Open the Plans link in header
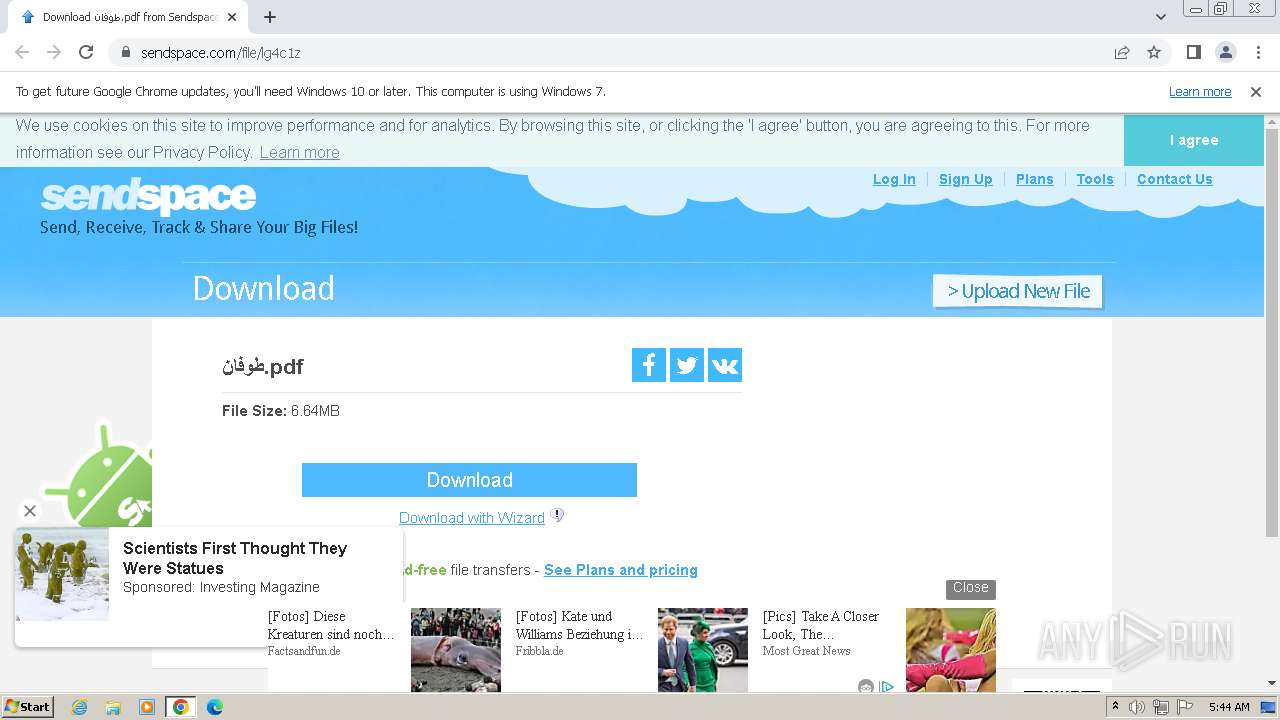1280x720 pixels. [1034, 179]
